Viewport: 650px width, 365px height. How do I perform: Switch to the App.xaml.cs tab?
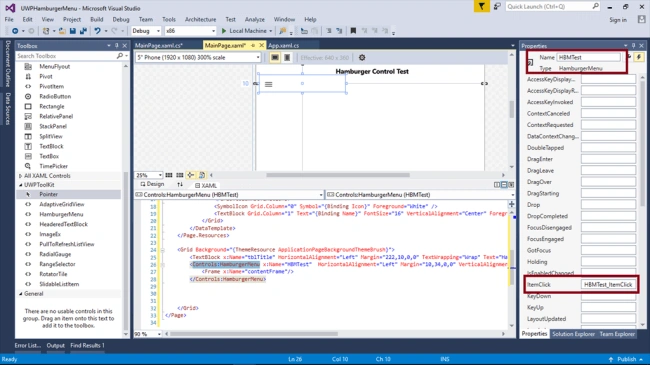tap(284, 45)
